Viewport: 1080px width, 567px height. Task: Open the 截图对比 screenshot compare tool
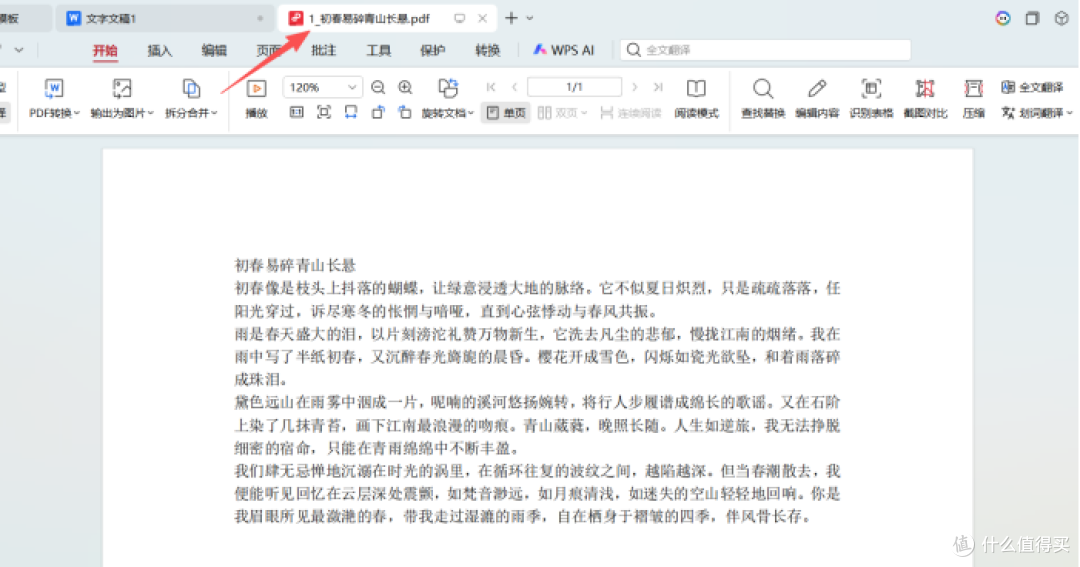pos(925,98)
